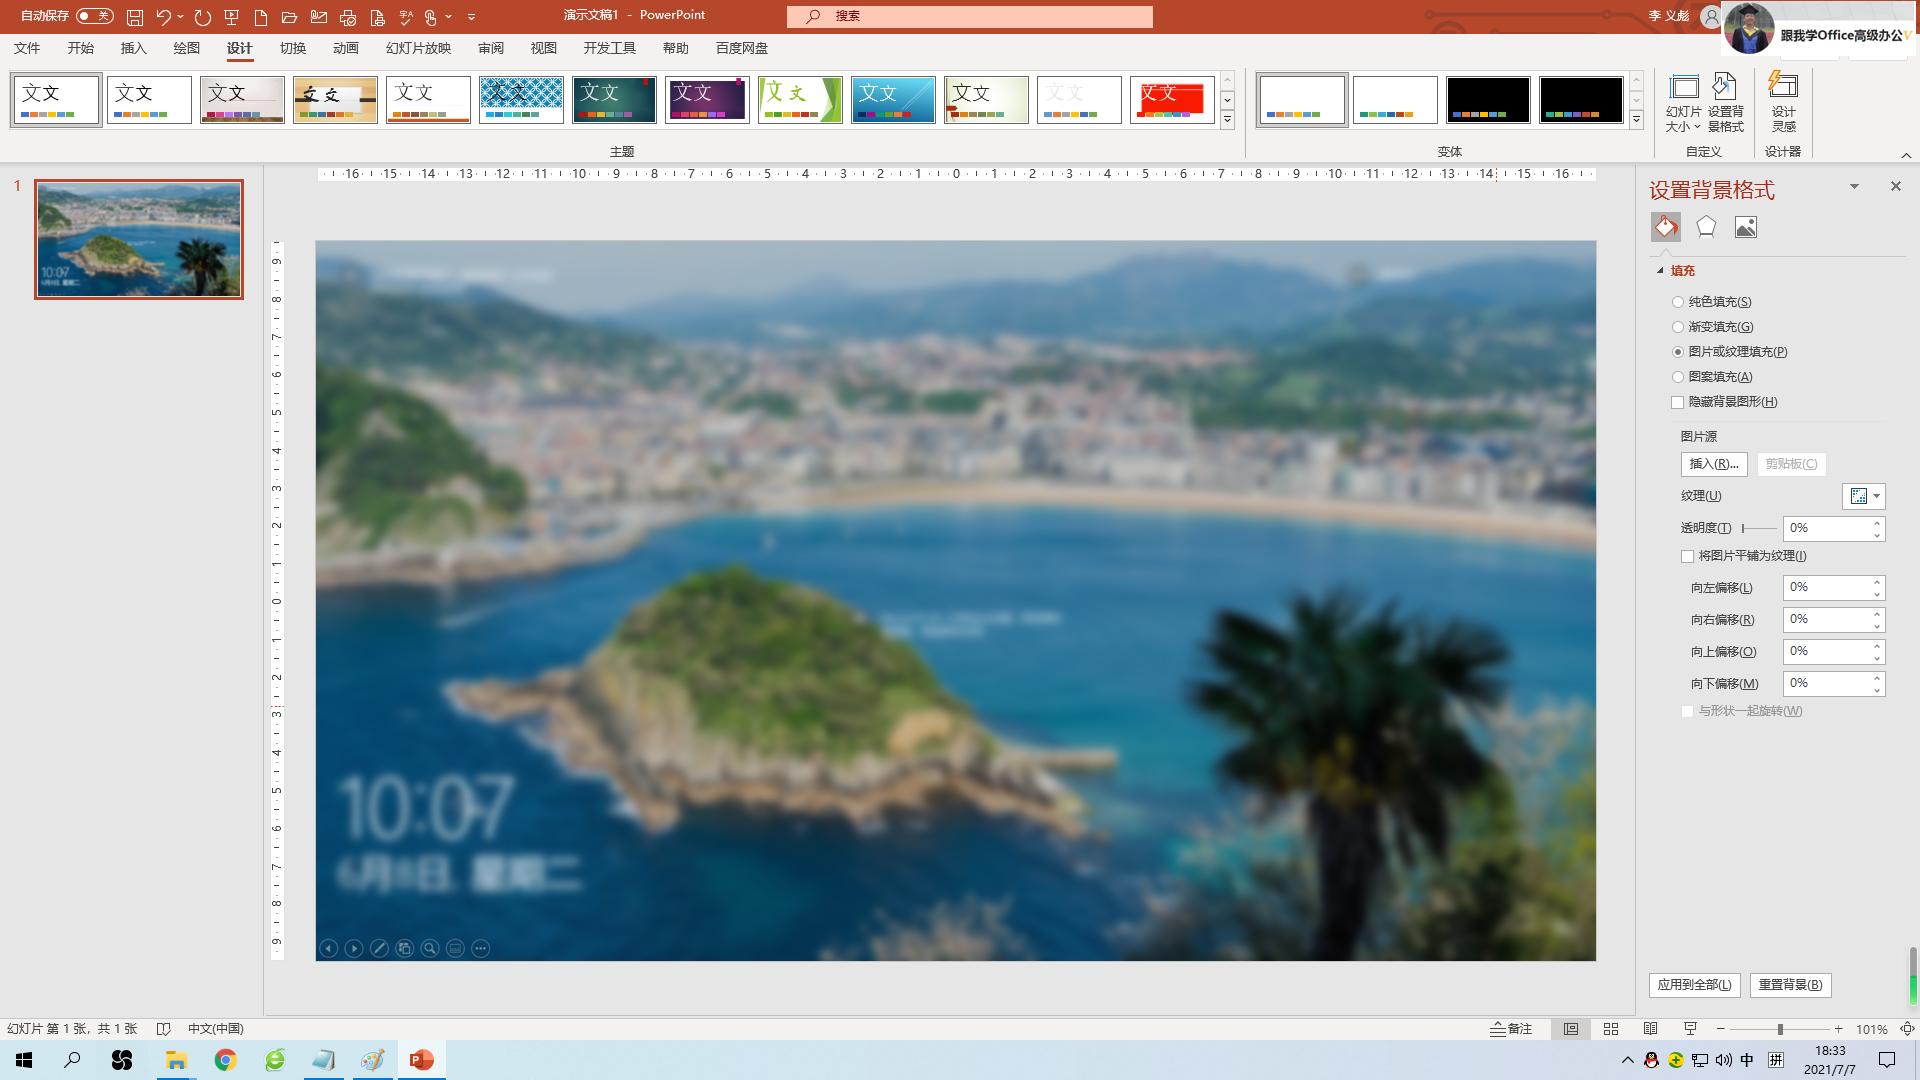Open the Transitions ribbon tab

coord(293,48)
